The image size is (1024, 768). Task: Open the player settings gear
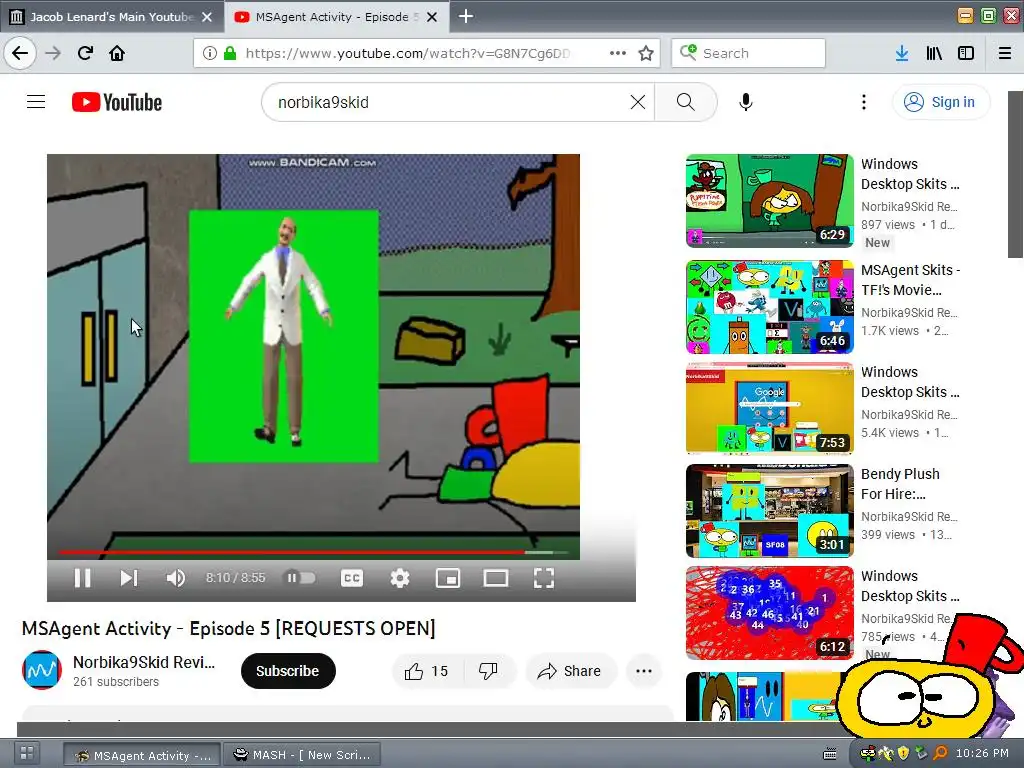pyautogui.click(x=400, y=578)
